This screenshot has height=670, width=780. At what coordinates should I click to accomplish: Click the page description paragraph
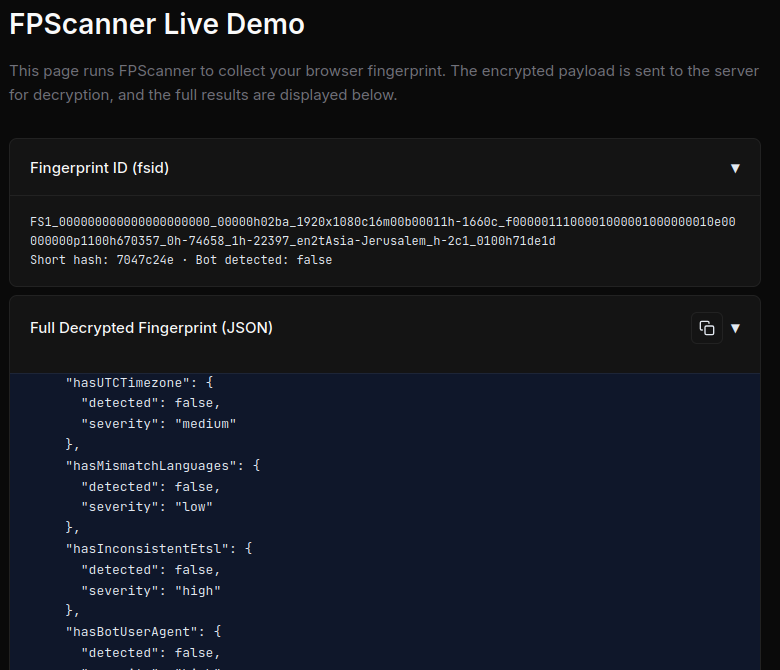click(384, 83)
